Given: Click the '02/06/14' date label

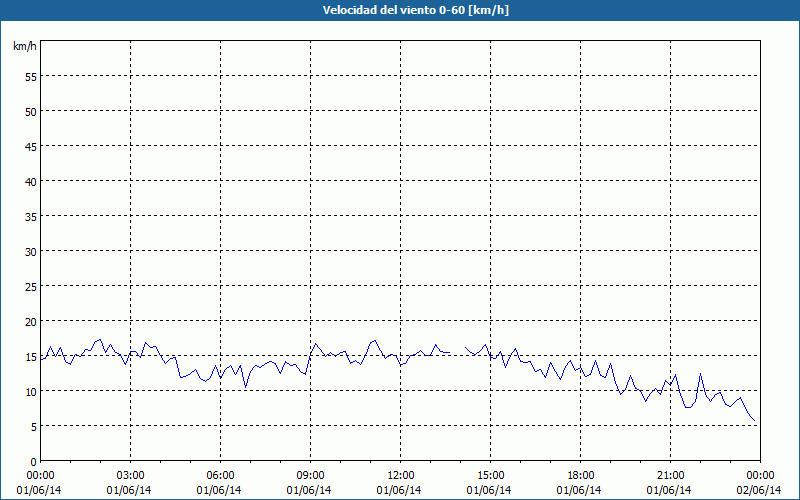Looking at the screenshot, I should point(759,490).
